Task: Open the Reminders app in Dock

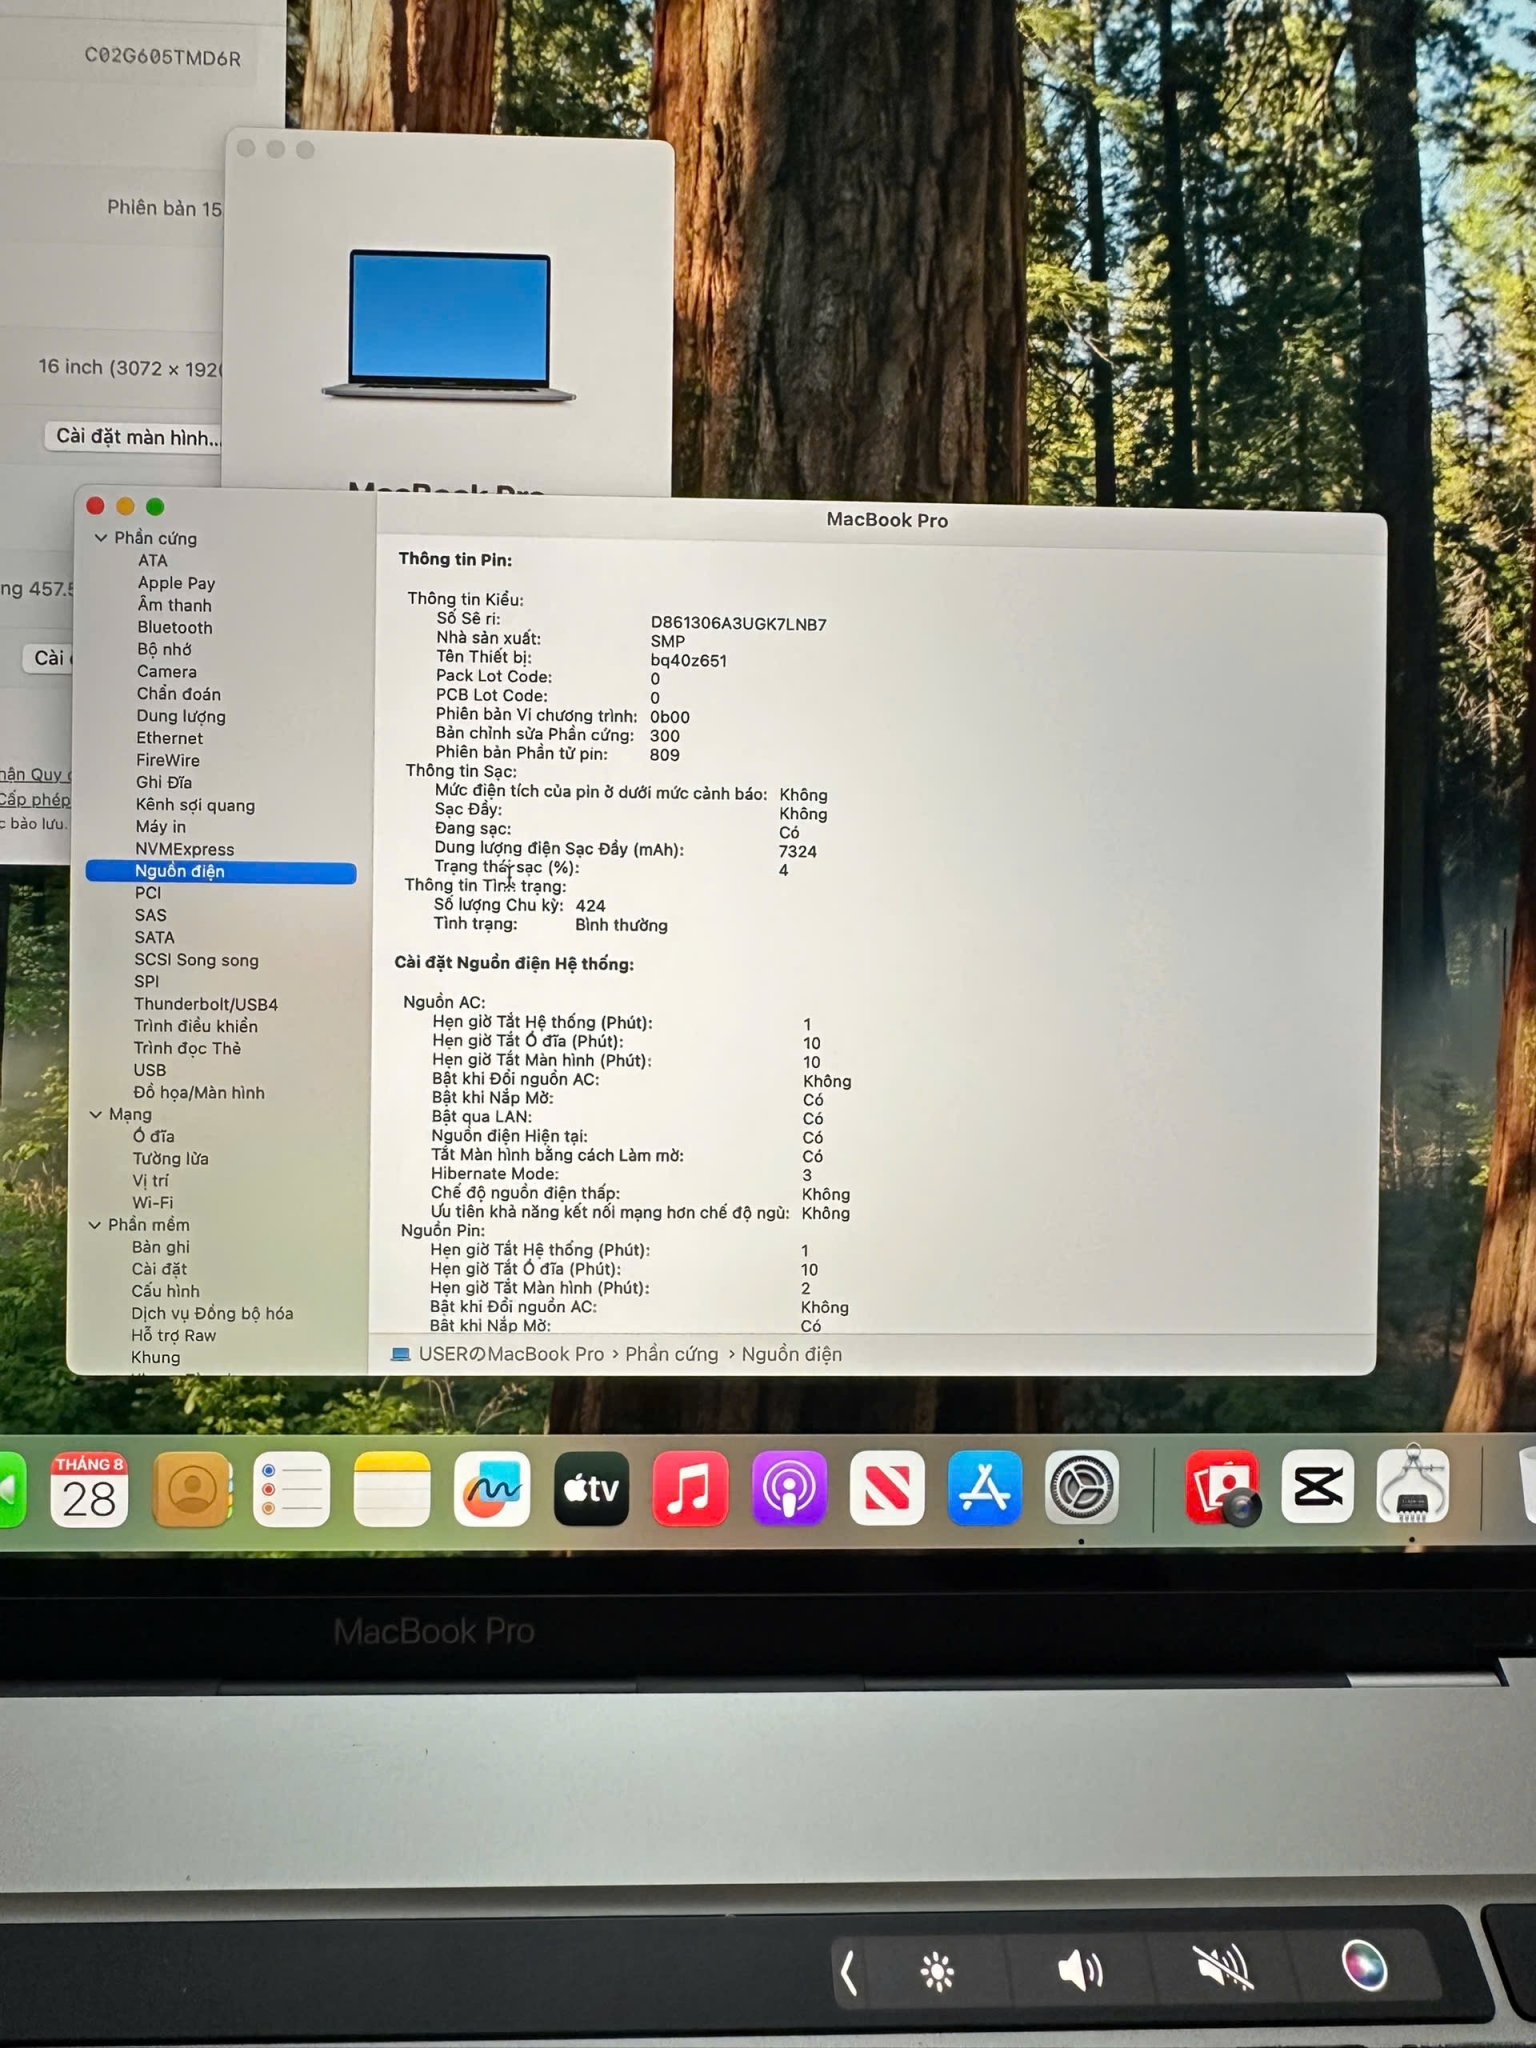Action: coord(291,1490)
